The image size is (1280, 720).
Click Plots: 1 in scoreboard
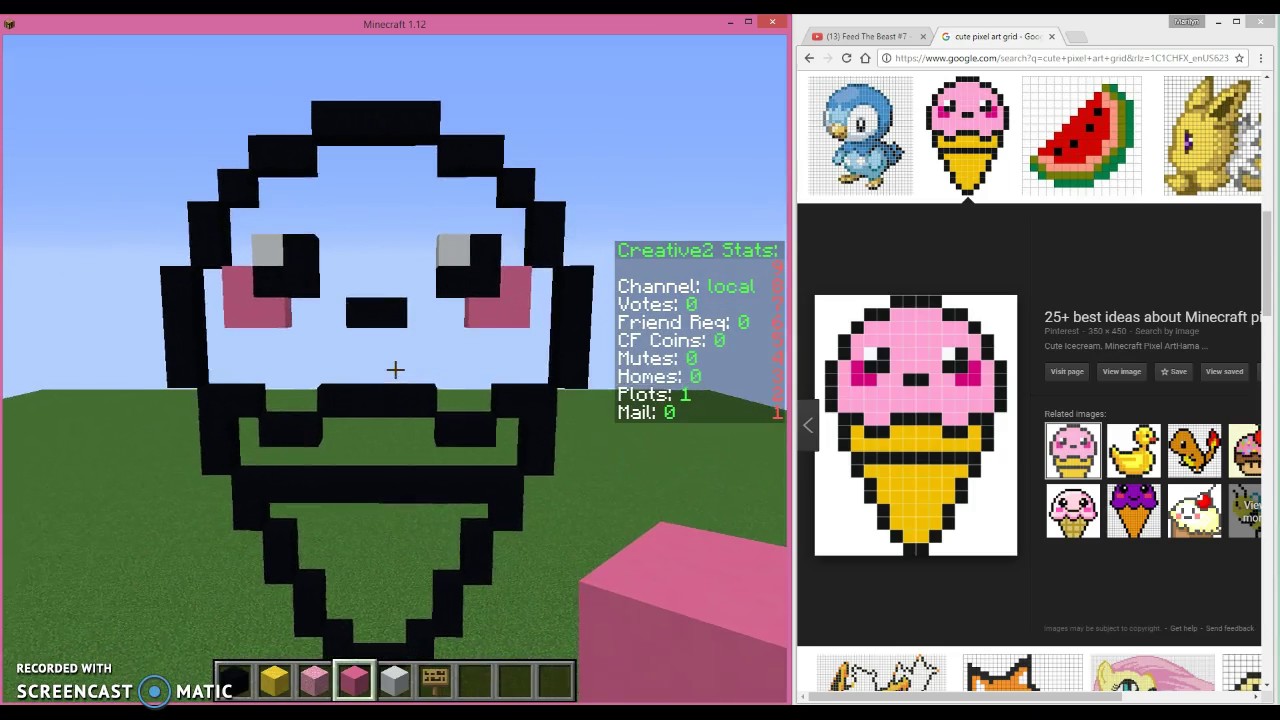pyautogui.click(x=654, y=395)
